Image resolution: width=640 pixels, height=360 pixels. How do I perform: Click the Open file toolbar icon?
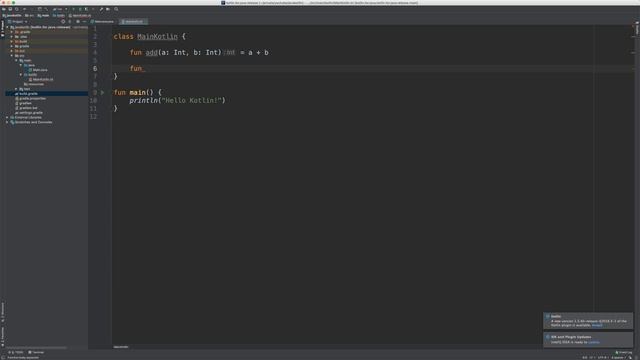tap(4, 9)
